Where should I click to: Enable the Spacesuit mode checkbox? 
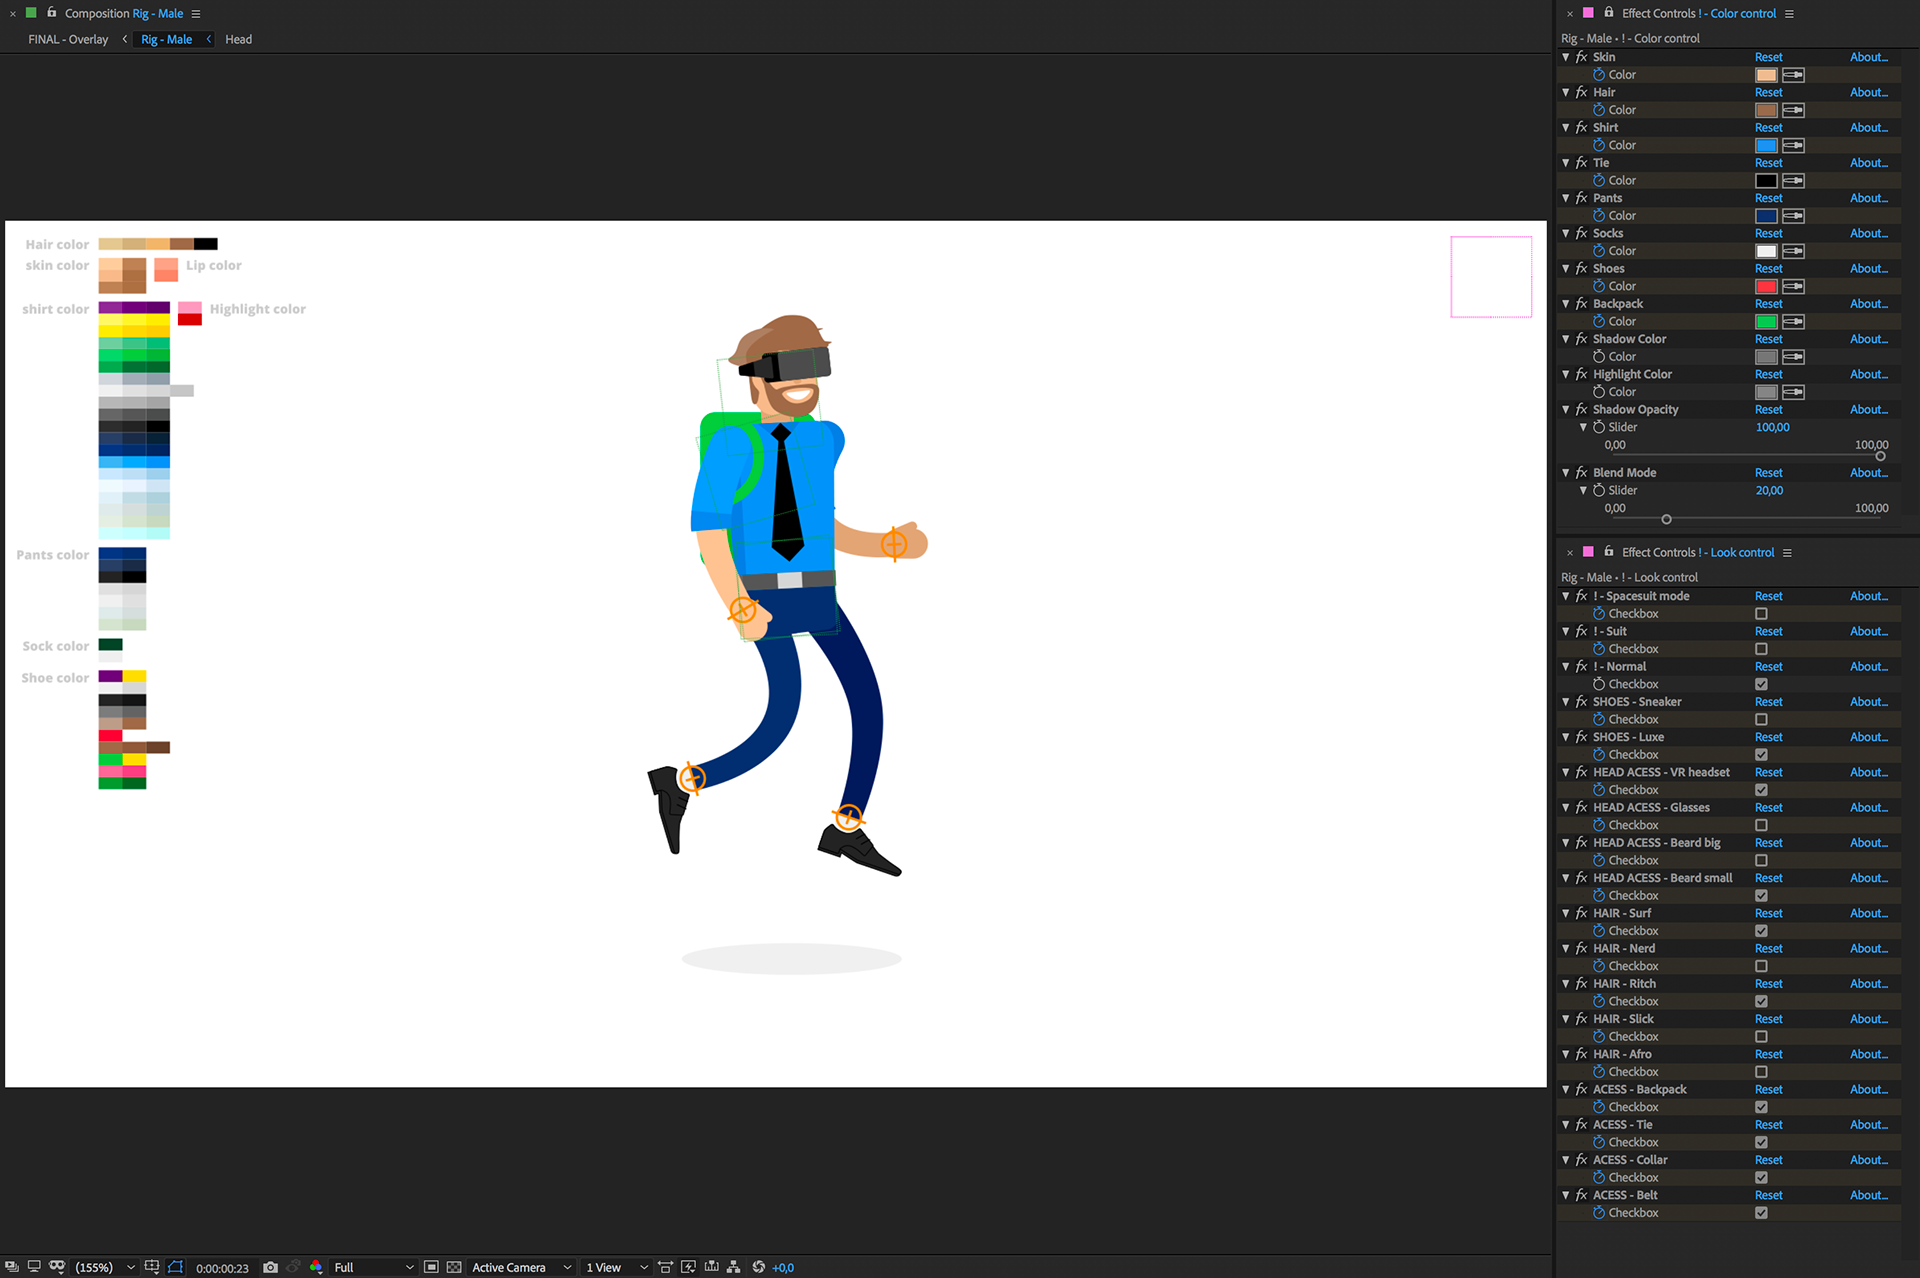point(1761,613)
